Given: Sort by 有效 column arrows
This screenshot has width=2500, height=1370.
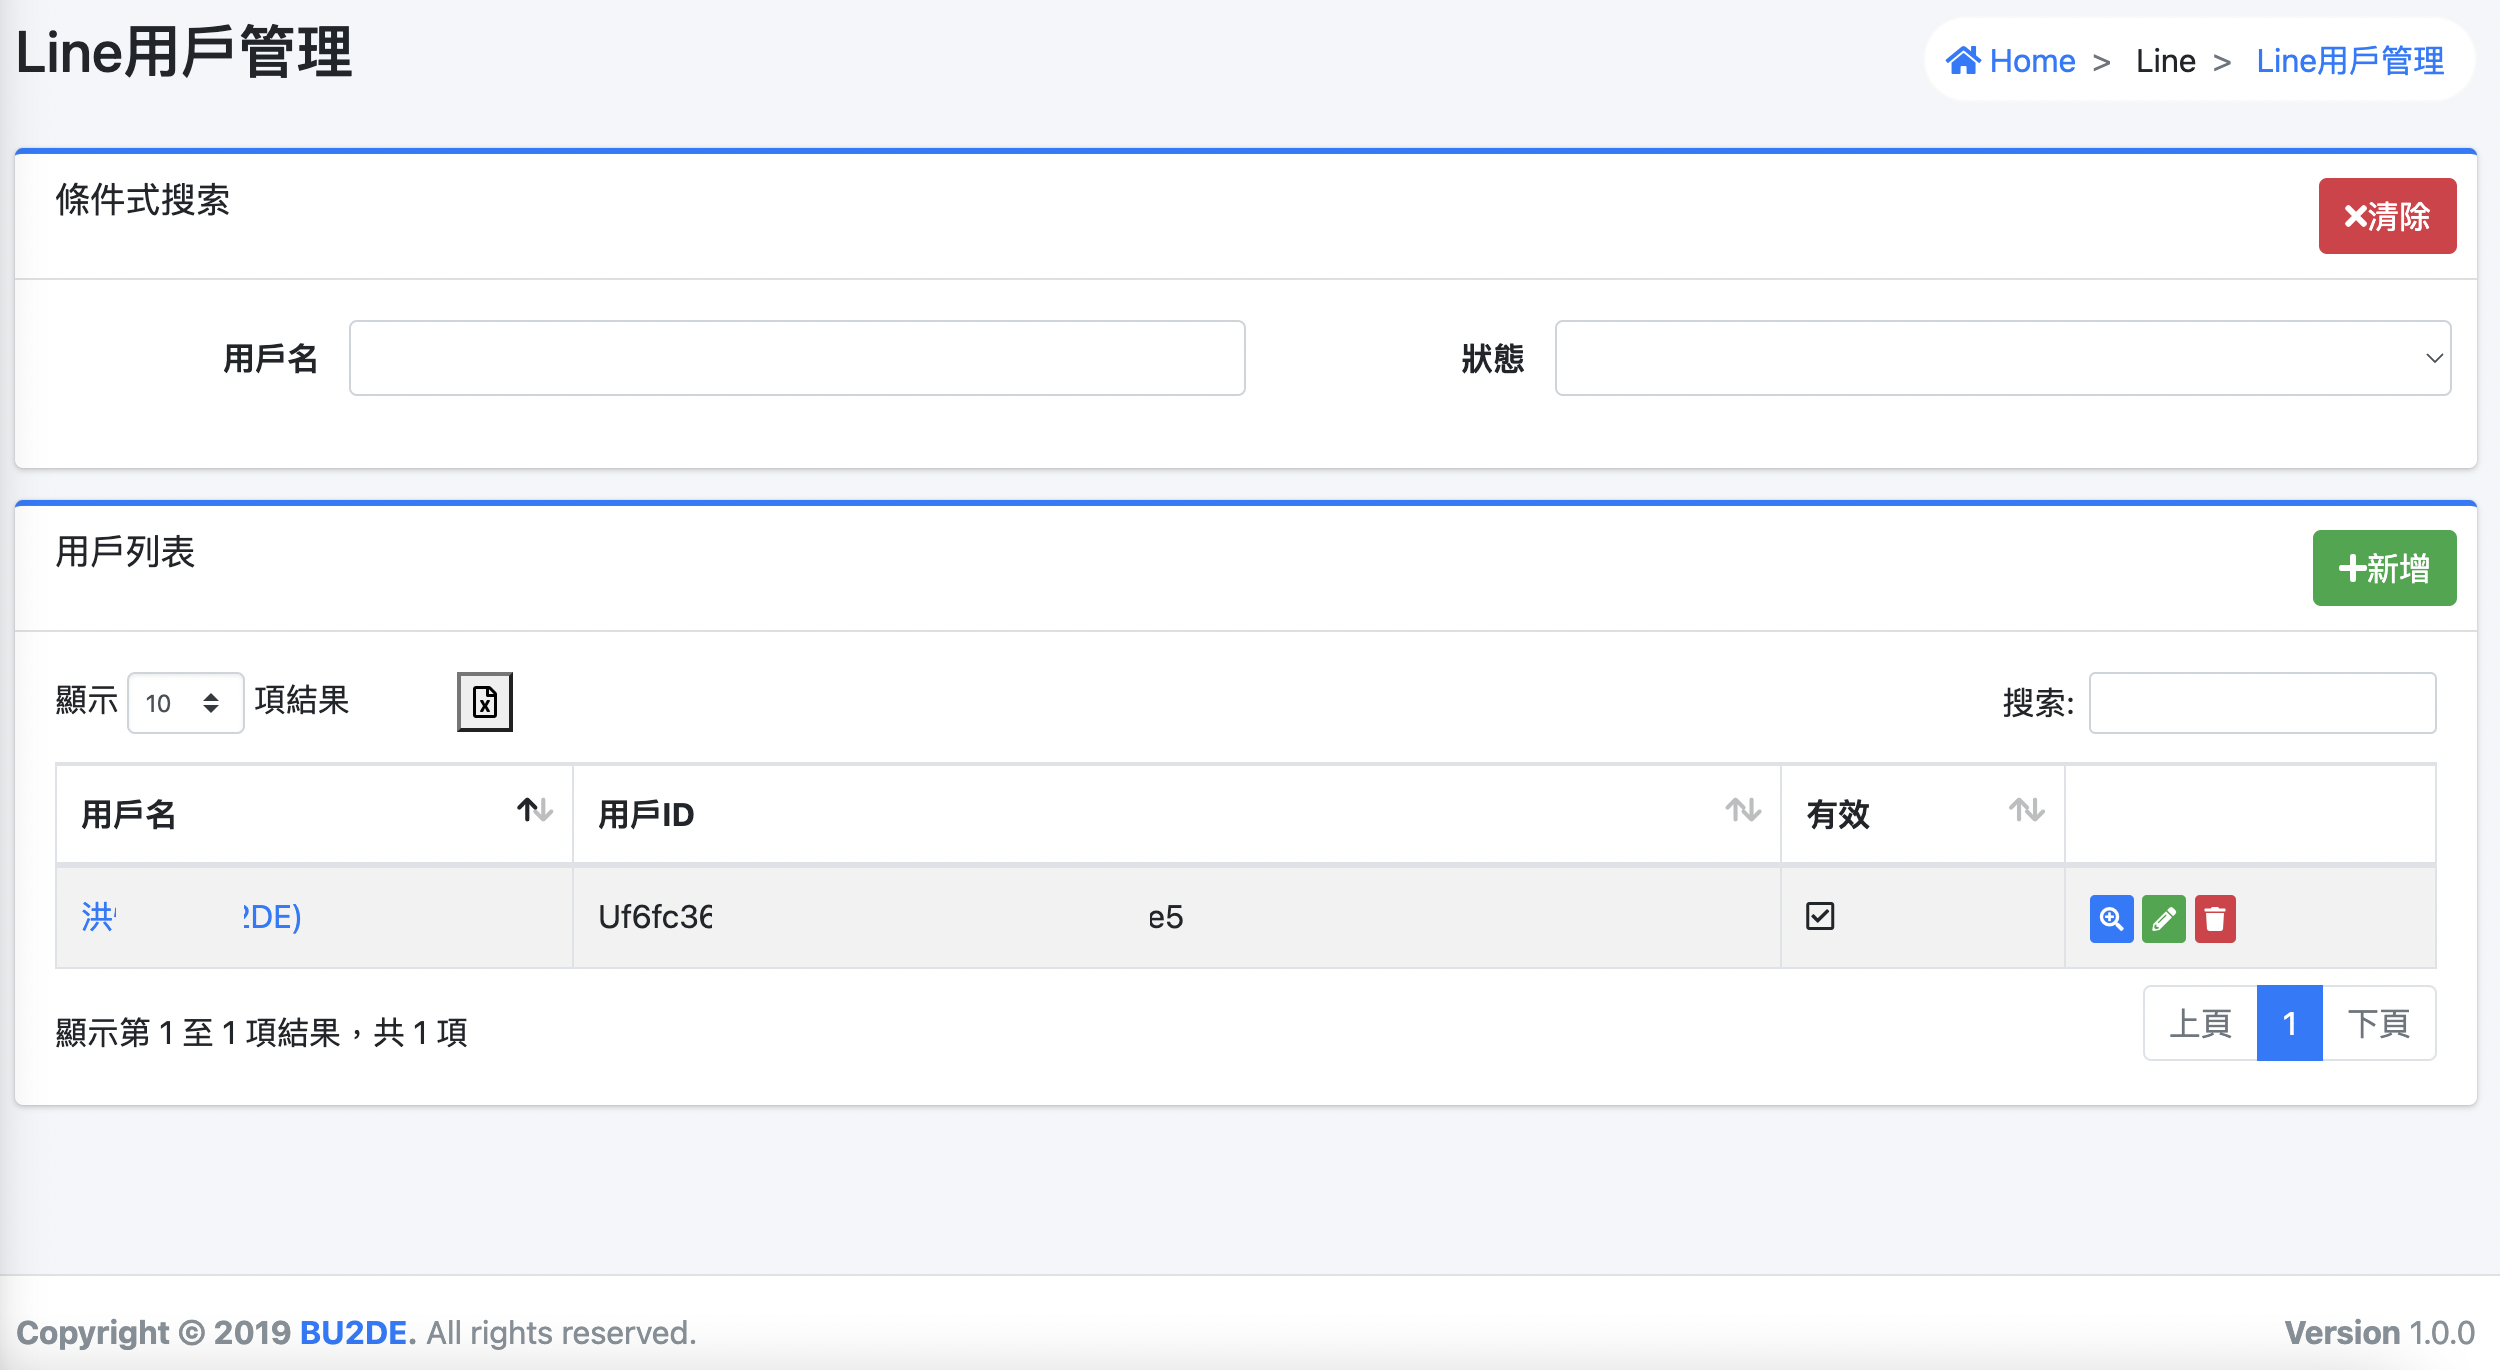Looking at the screenshot, I should [x=2027, y=811].
